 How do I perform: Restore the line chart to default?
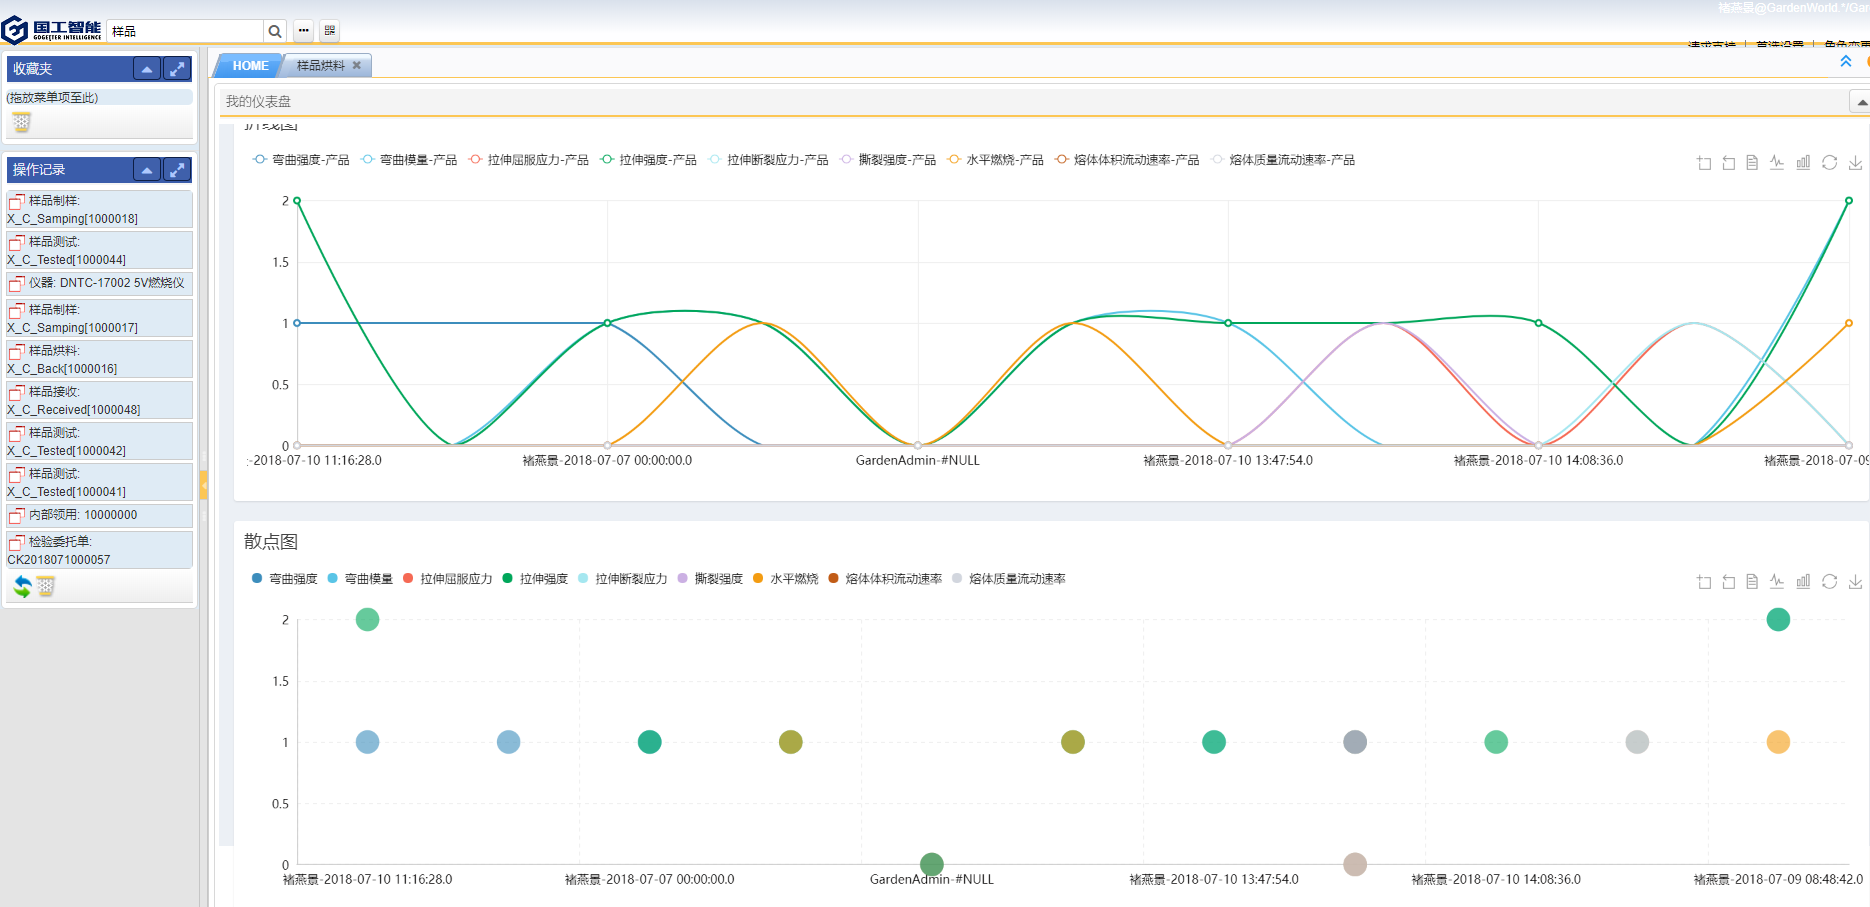pos(1829,163)
